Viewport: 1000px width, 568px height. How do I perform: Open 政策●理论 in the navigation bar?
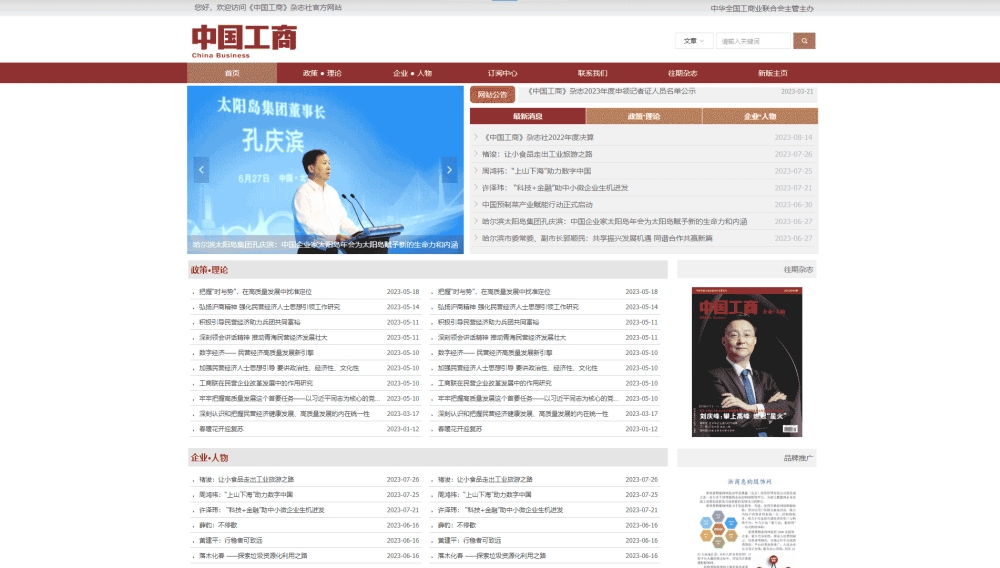click(322, 73)
